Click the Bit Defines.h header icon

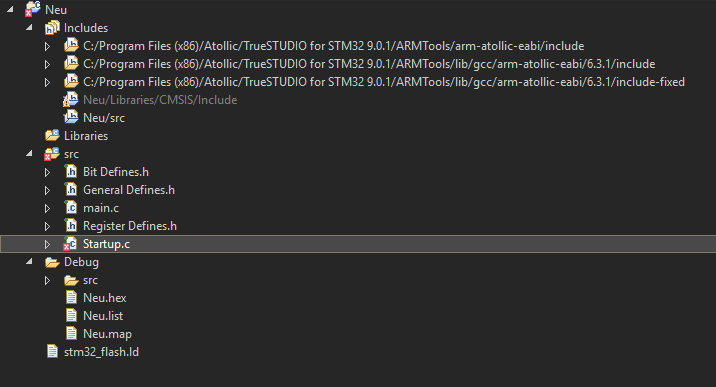[71, 172]
